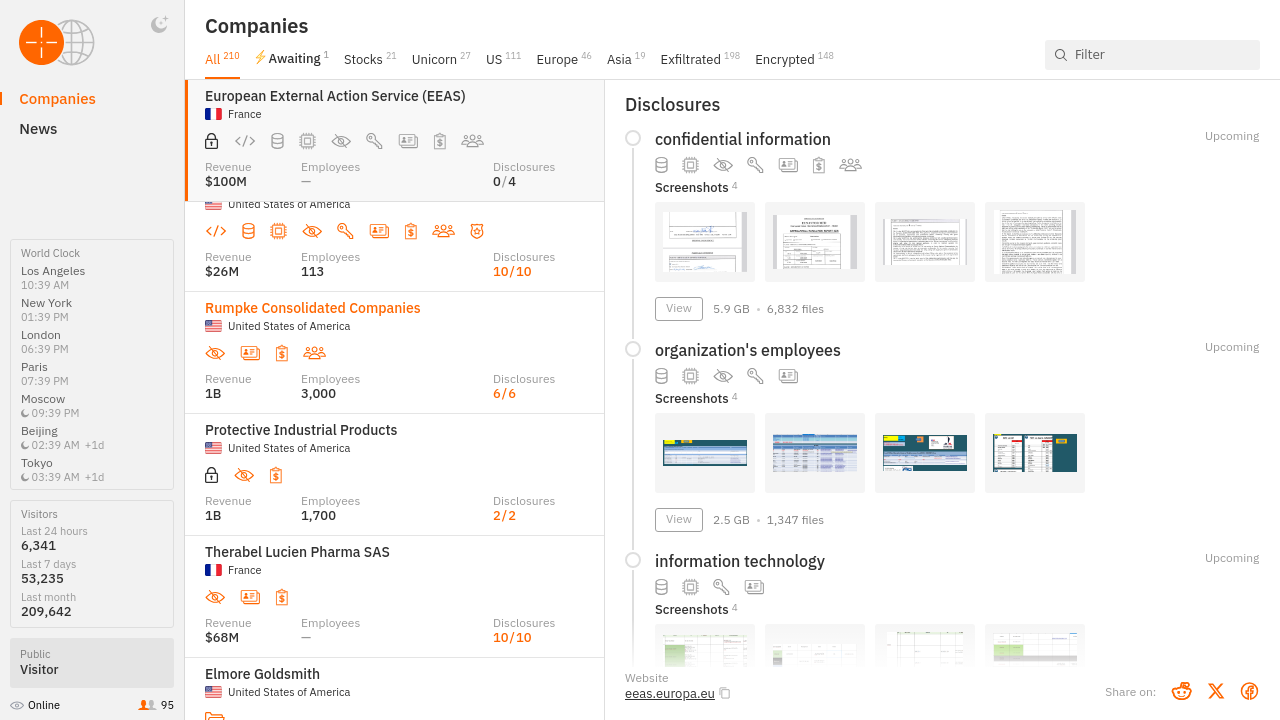
Task: Click the copy website URL icon
Action: pyautogui.click(x=725, y=694)
